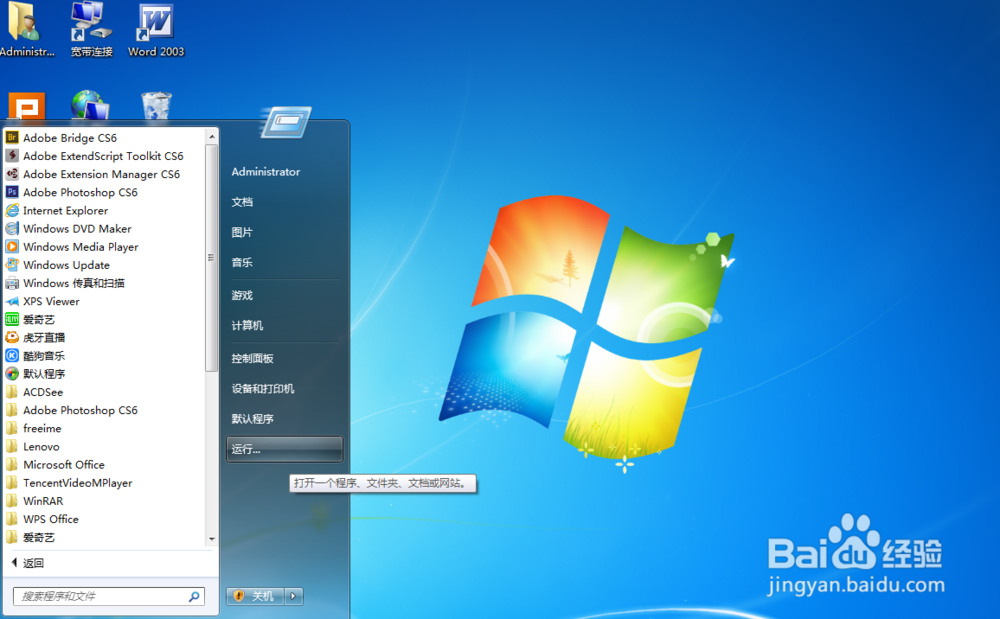The image size is (1000, 619).
Task: Click the 关机 shutdown button
Action: pos(256,596)
